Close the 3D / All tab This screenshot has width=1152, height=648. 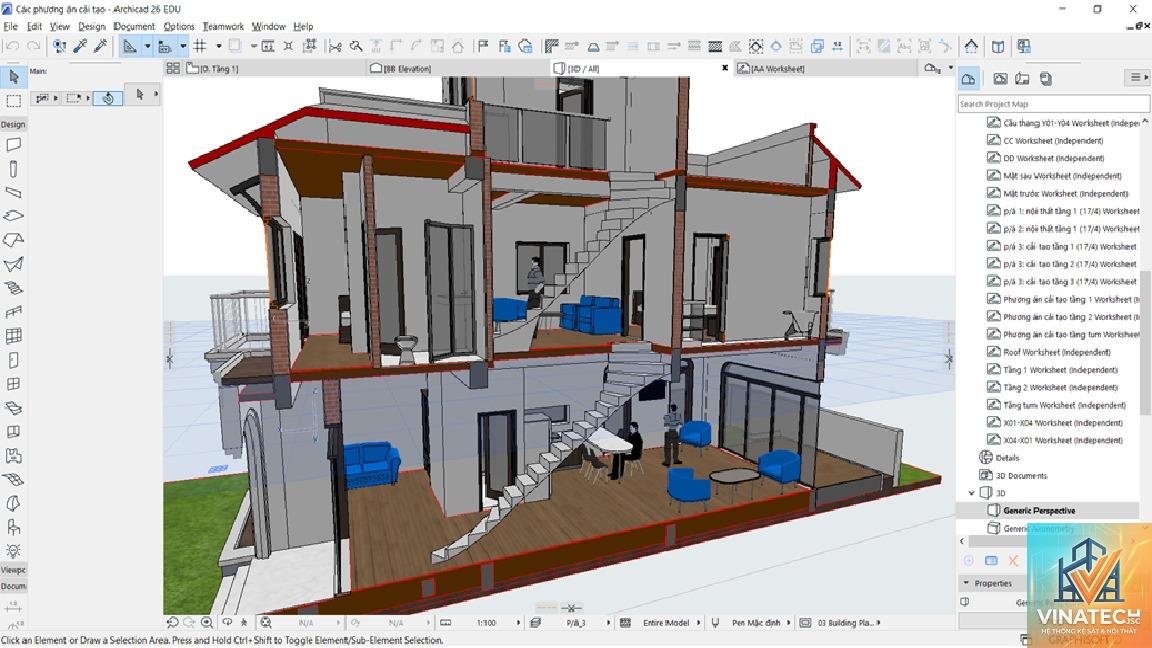[x=724, y=68]
